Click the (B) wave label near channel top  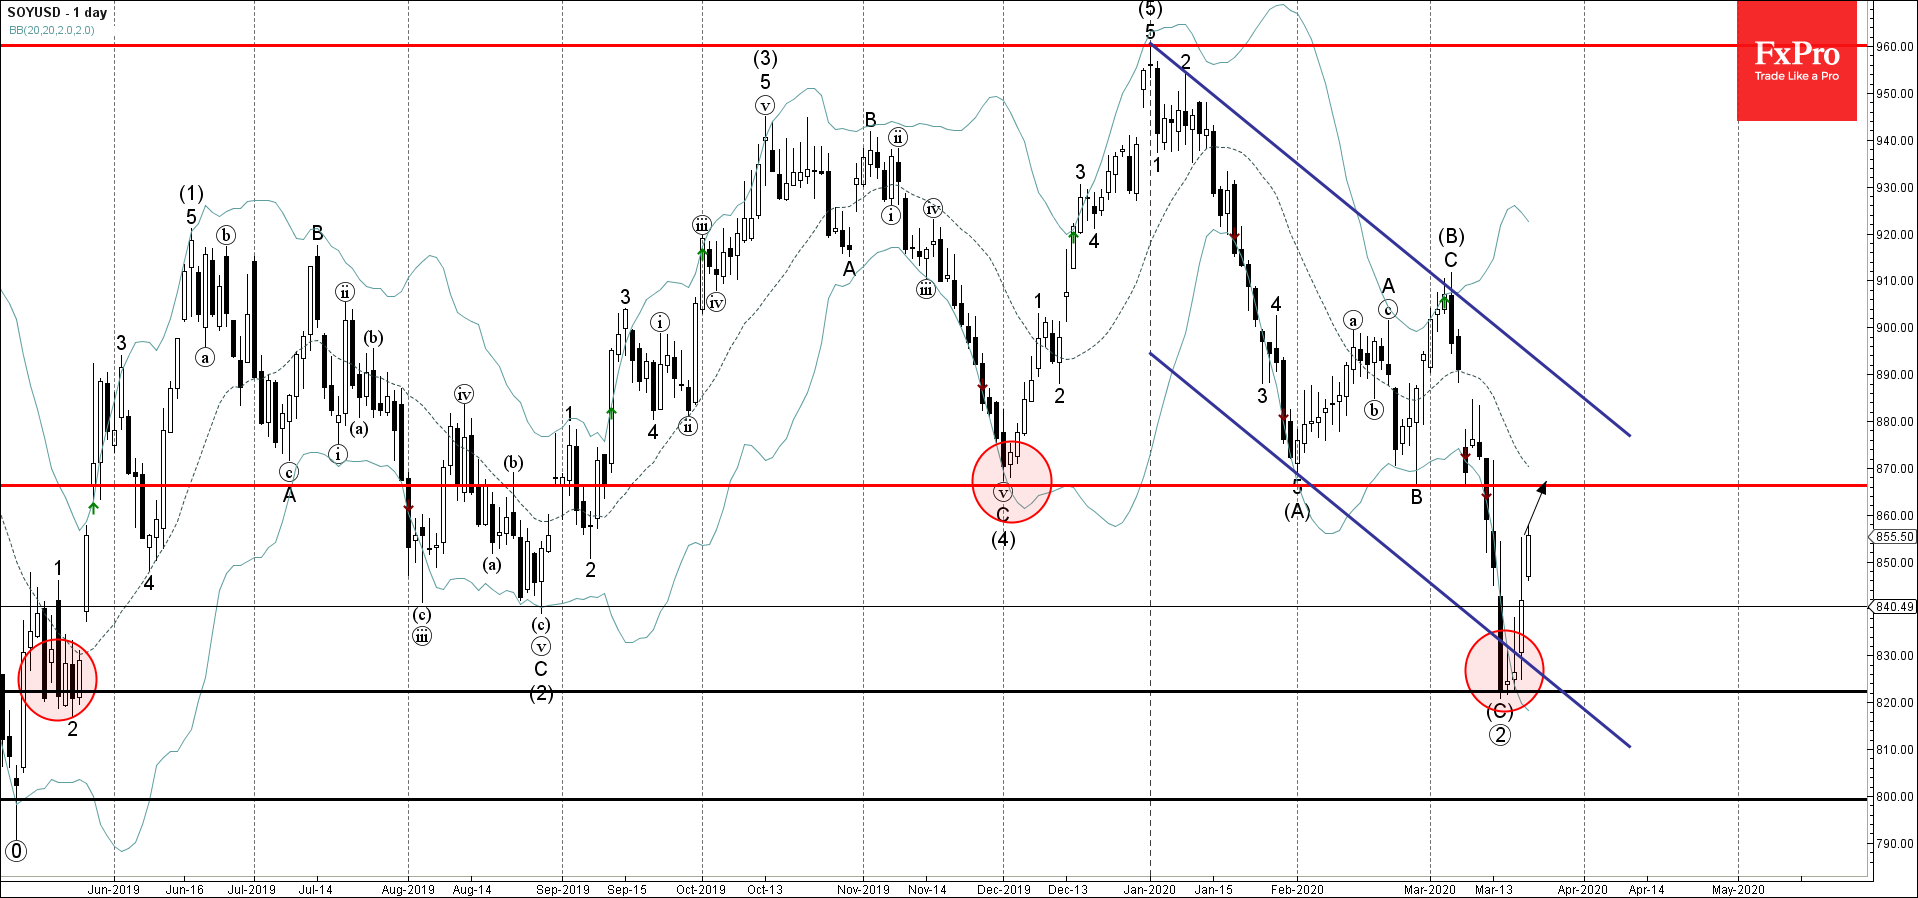(x=1451, y=237)
